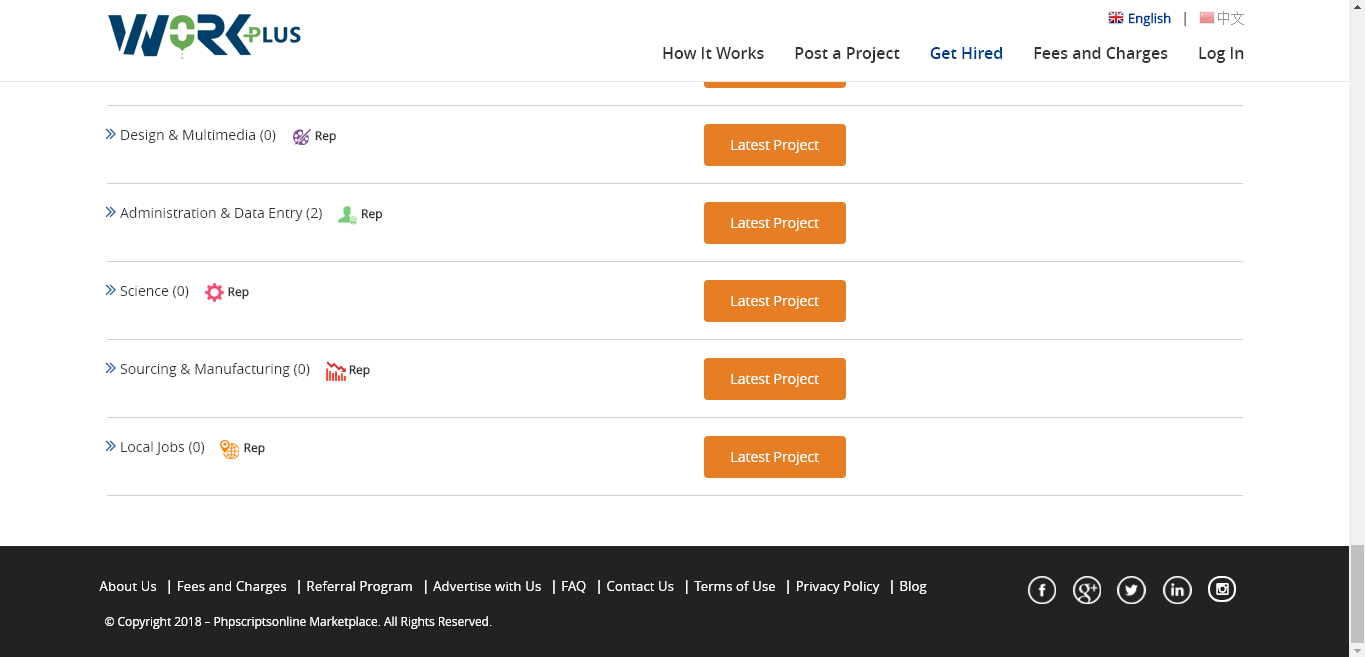This screenshot has width=1365, height=657.
Task: Click the double-arrow beside Design & Multimedia
Action: pos(111,134)
